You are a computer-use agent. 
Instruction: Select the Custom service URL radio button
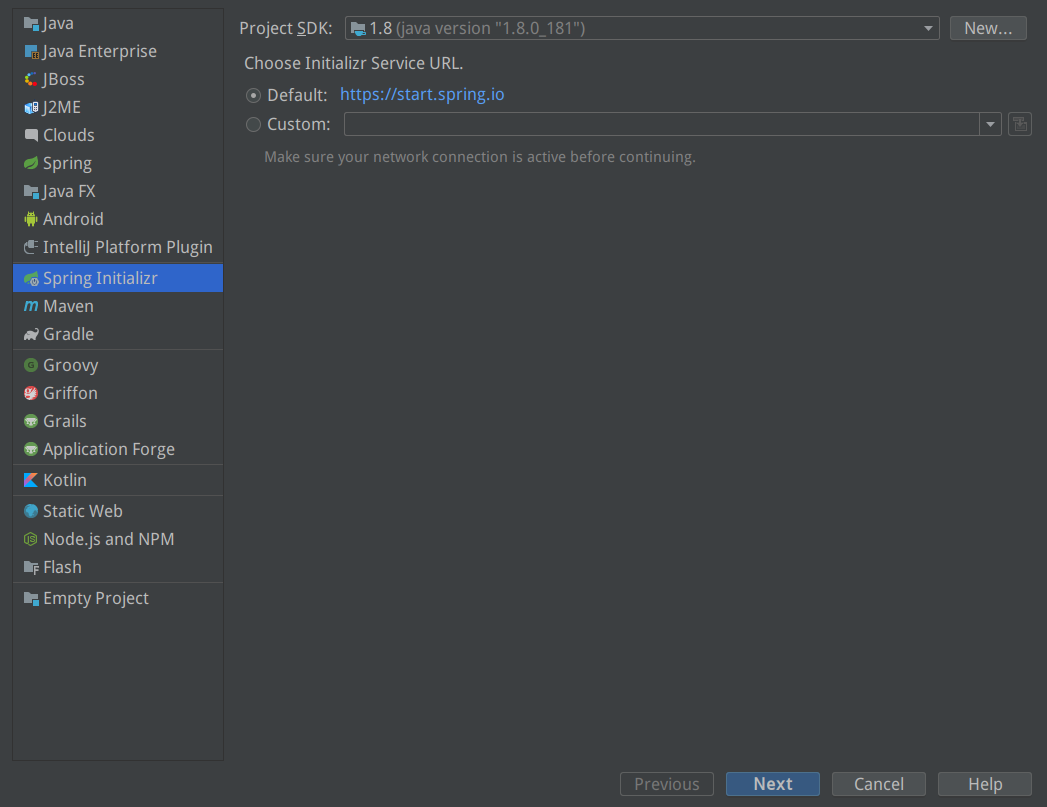(x=253, y=125)
